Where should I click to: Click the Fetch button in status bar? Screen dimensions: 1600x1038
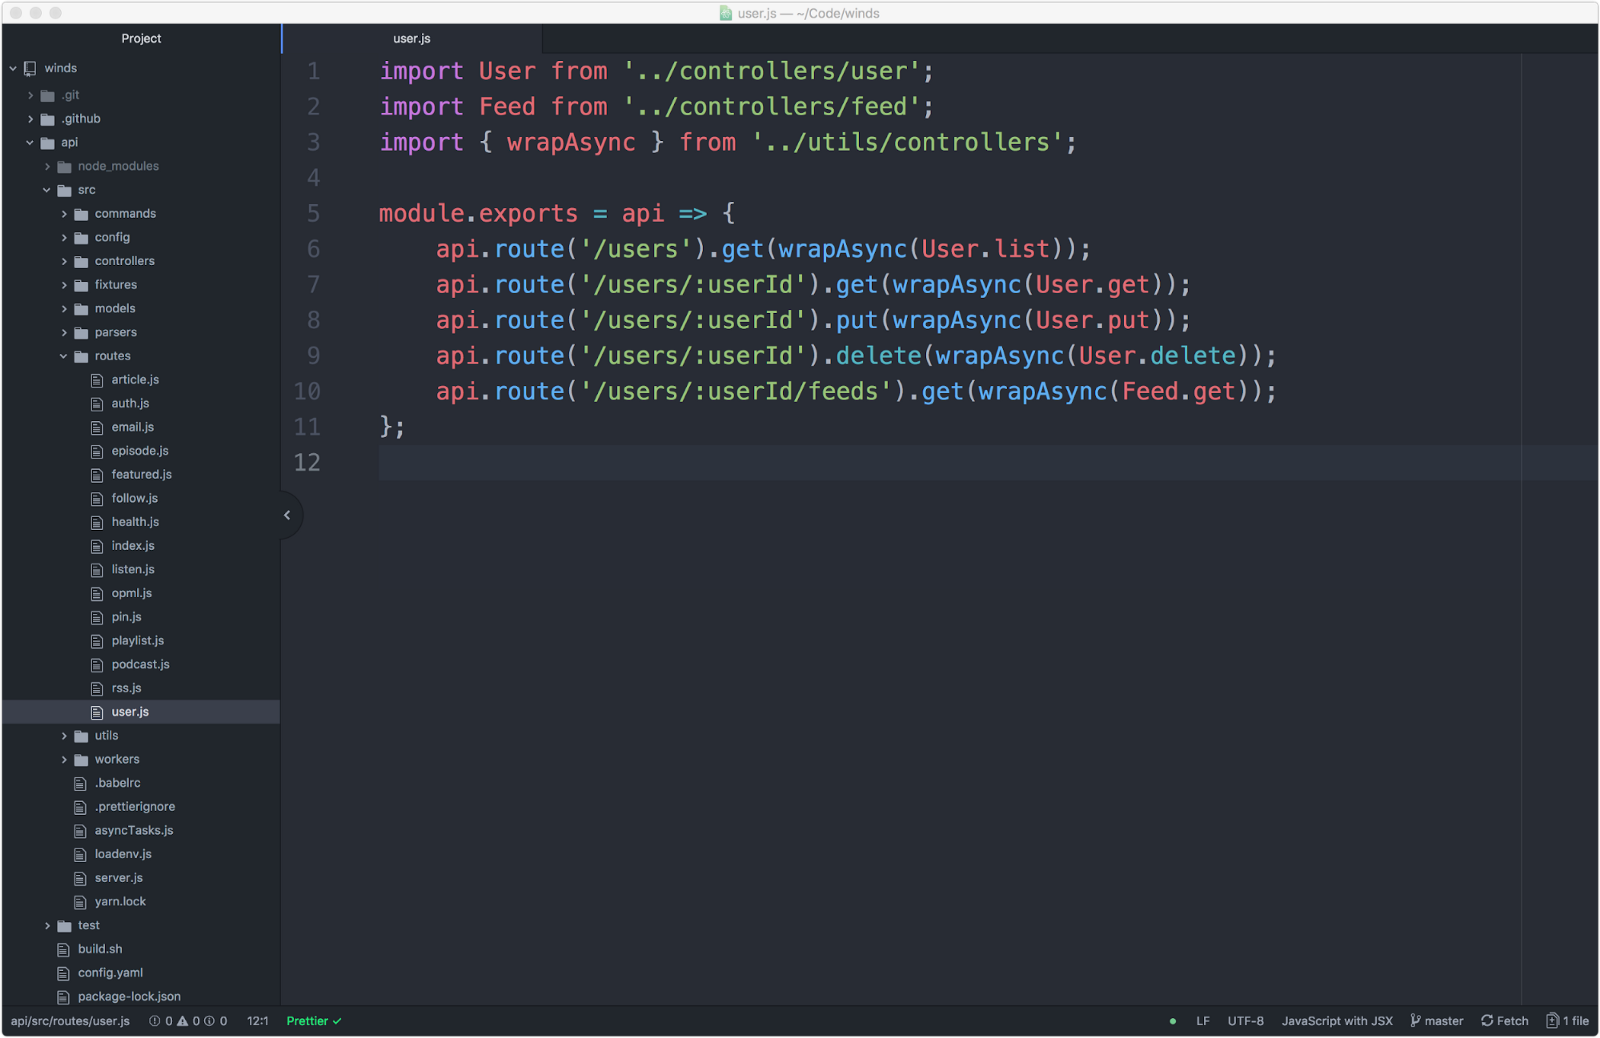[1505, 1021]
